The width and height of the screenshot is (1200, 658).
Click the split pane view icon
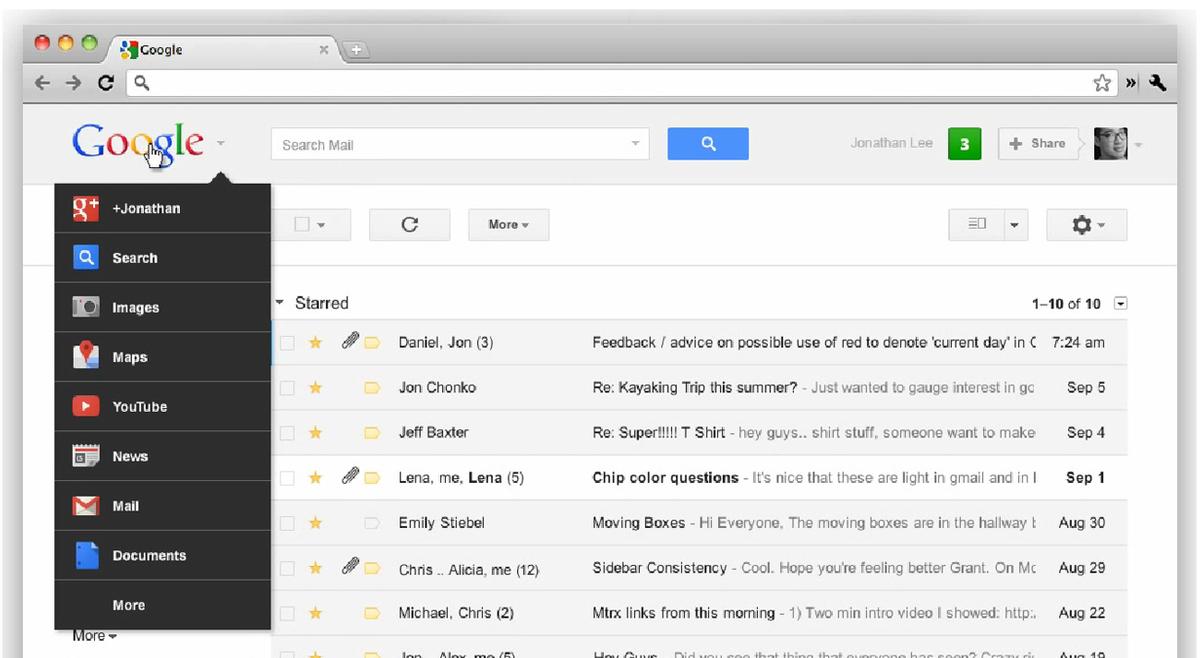pyautogui.click(x=977, y=225)
